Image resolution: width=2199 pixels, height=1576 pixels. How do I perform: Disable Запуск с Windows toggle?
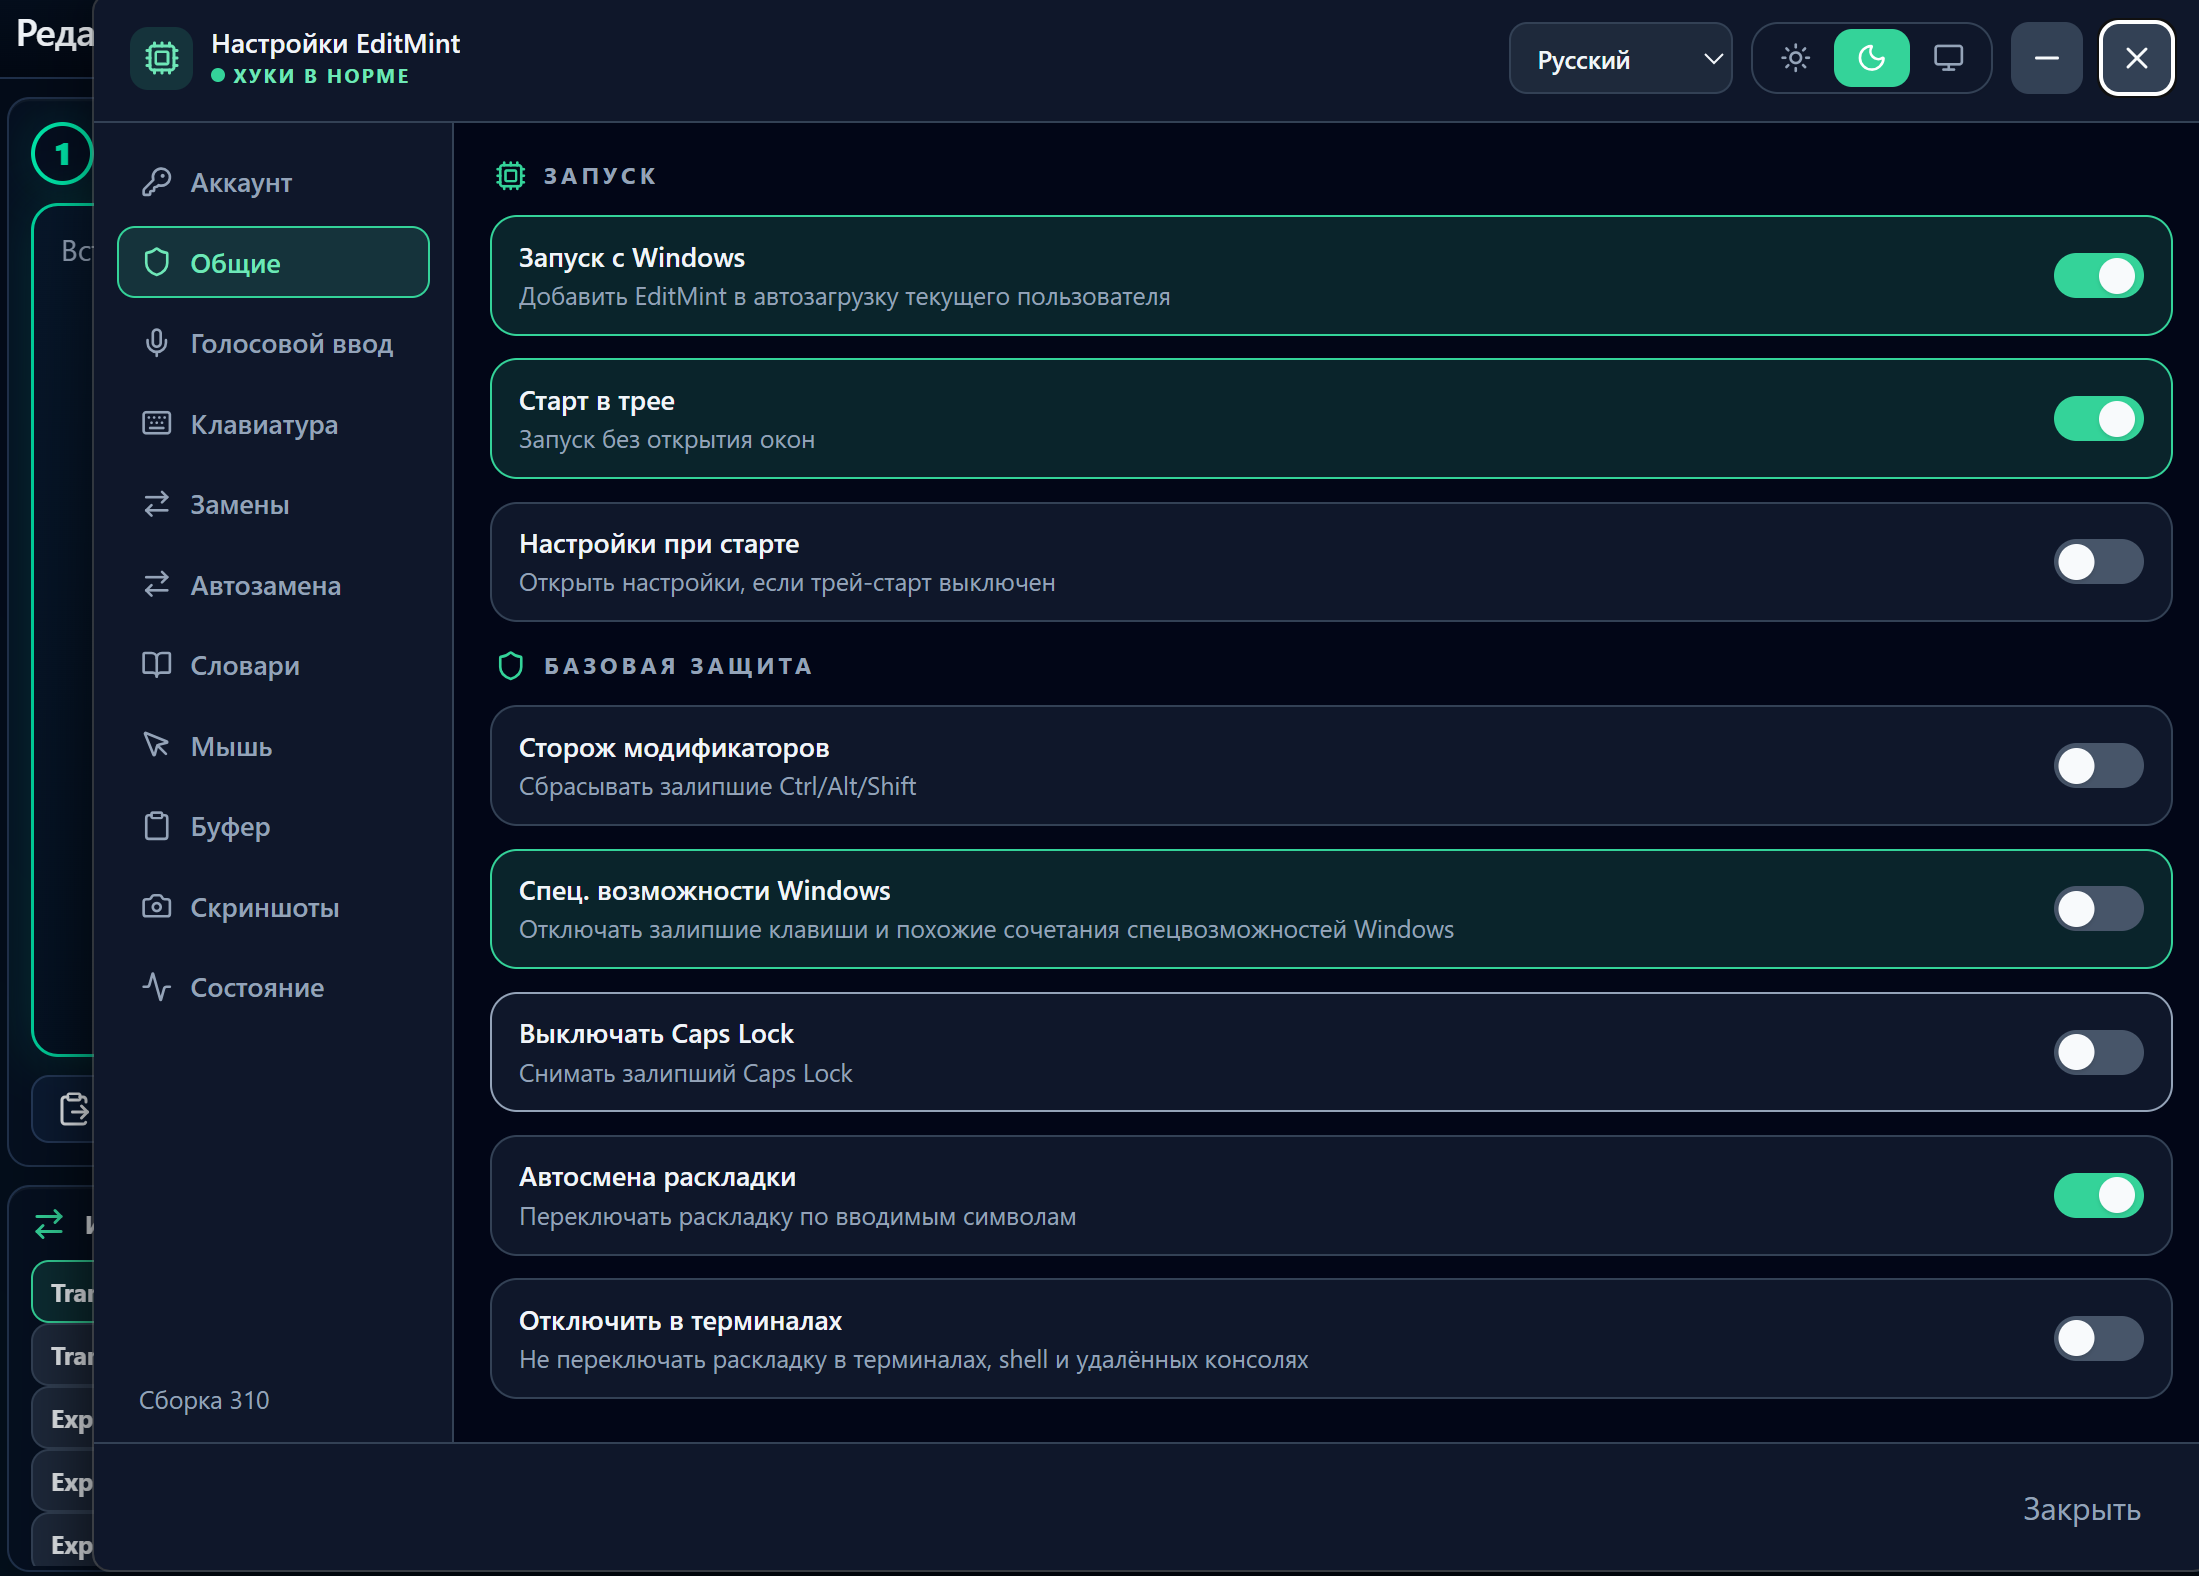(2098, 276)
